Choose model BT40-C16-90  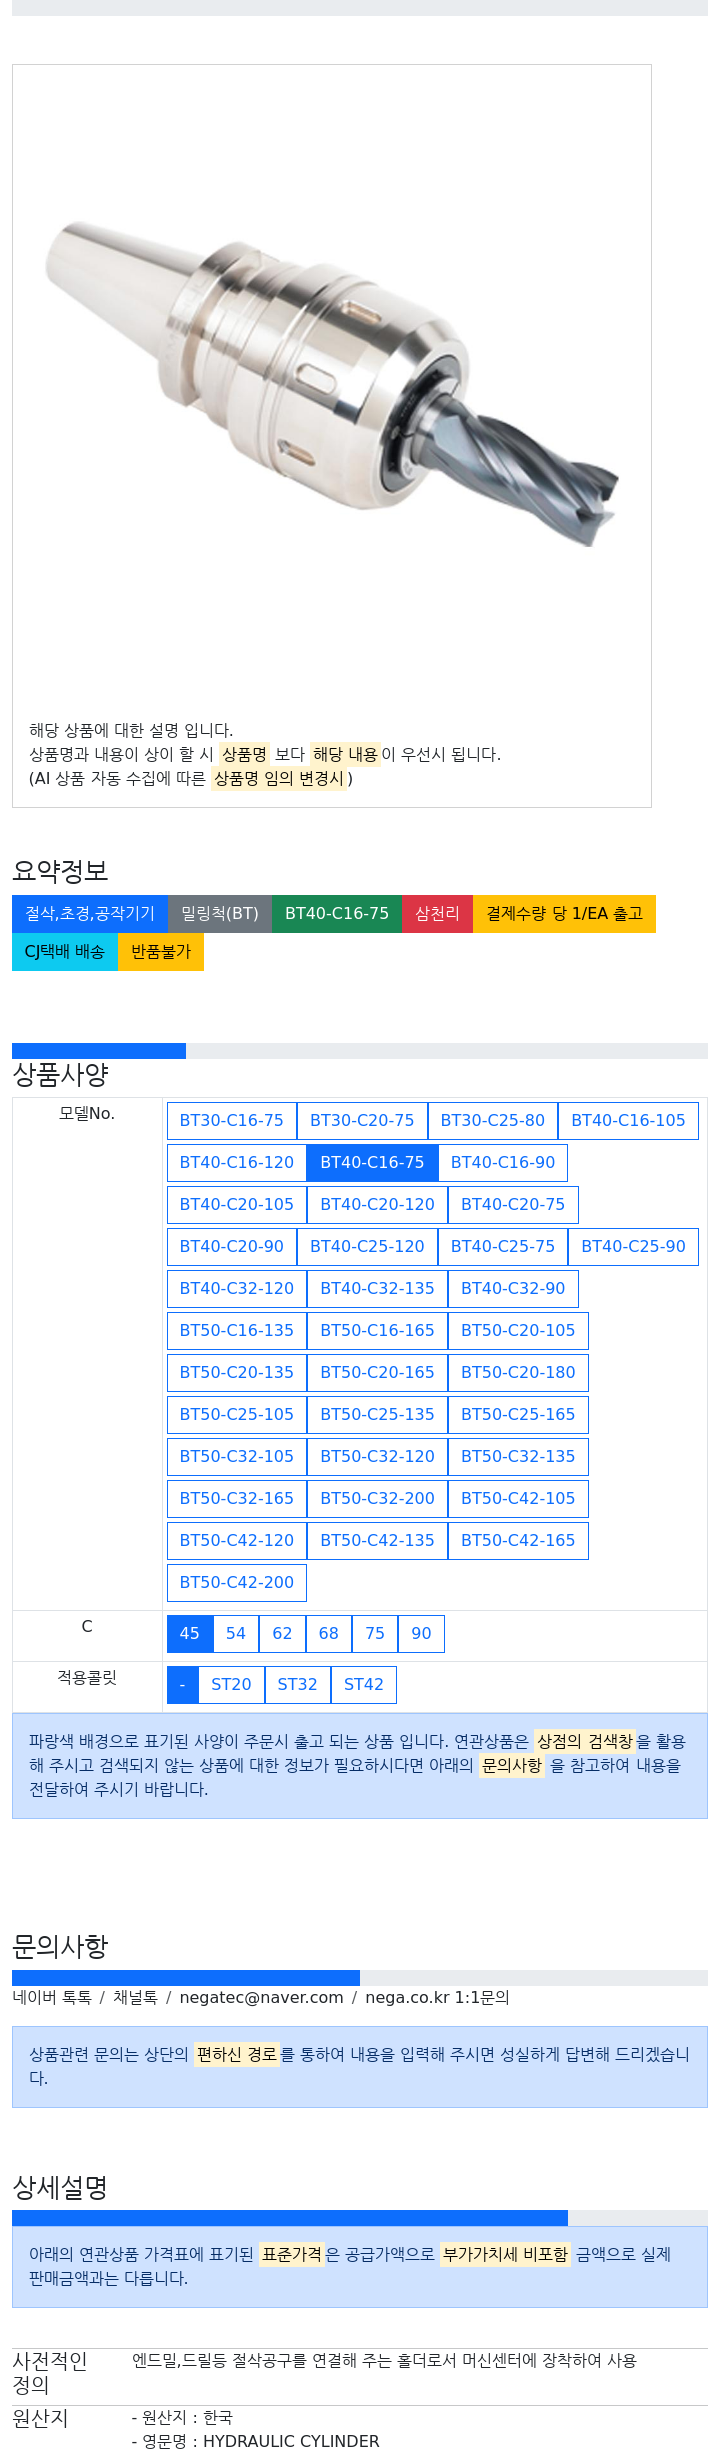click(x=503, y=1163)
